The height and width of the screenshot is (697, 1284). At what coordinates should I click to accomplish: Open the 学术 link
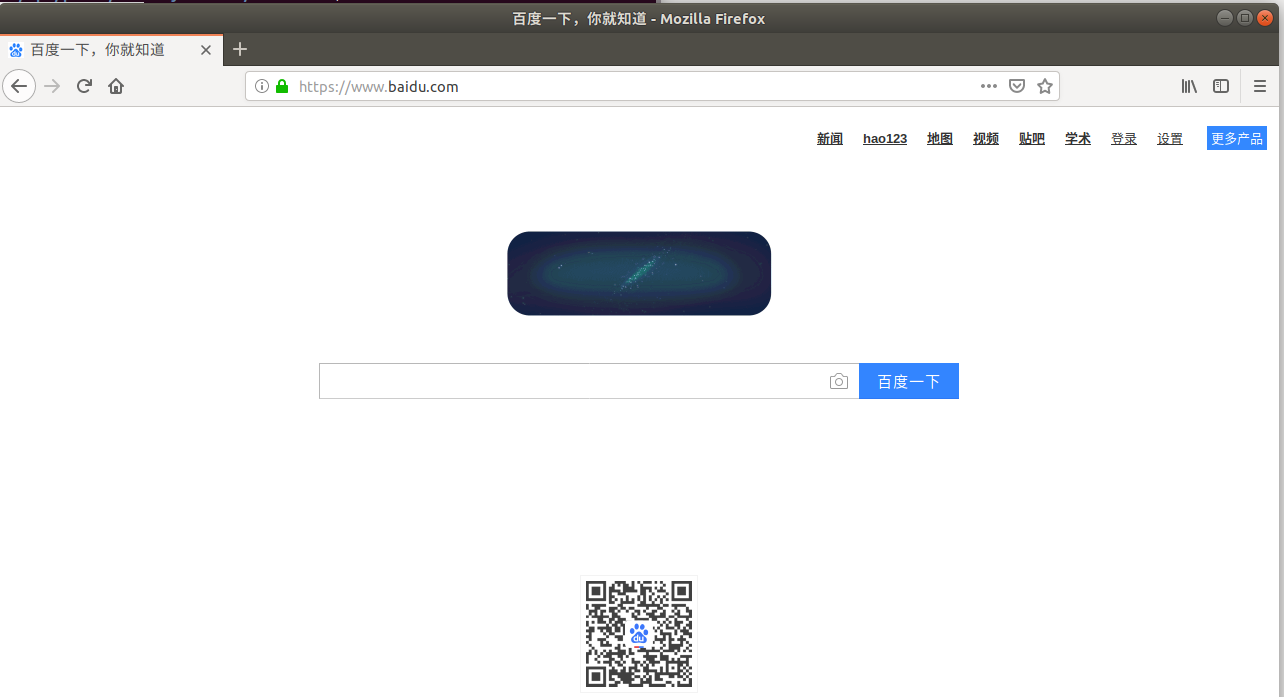click(x=1078, y=139)
